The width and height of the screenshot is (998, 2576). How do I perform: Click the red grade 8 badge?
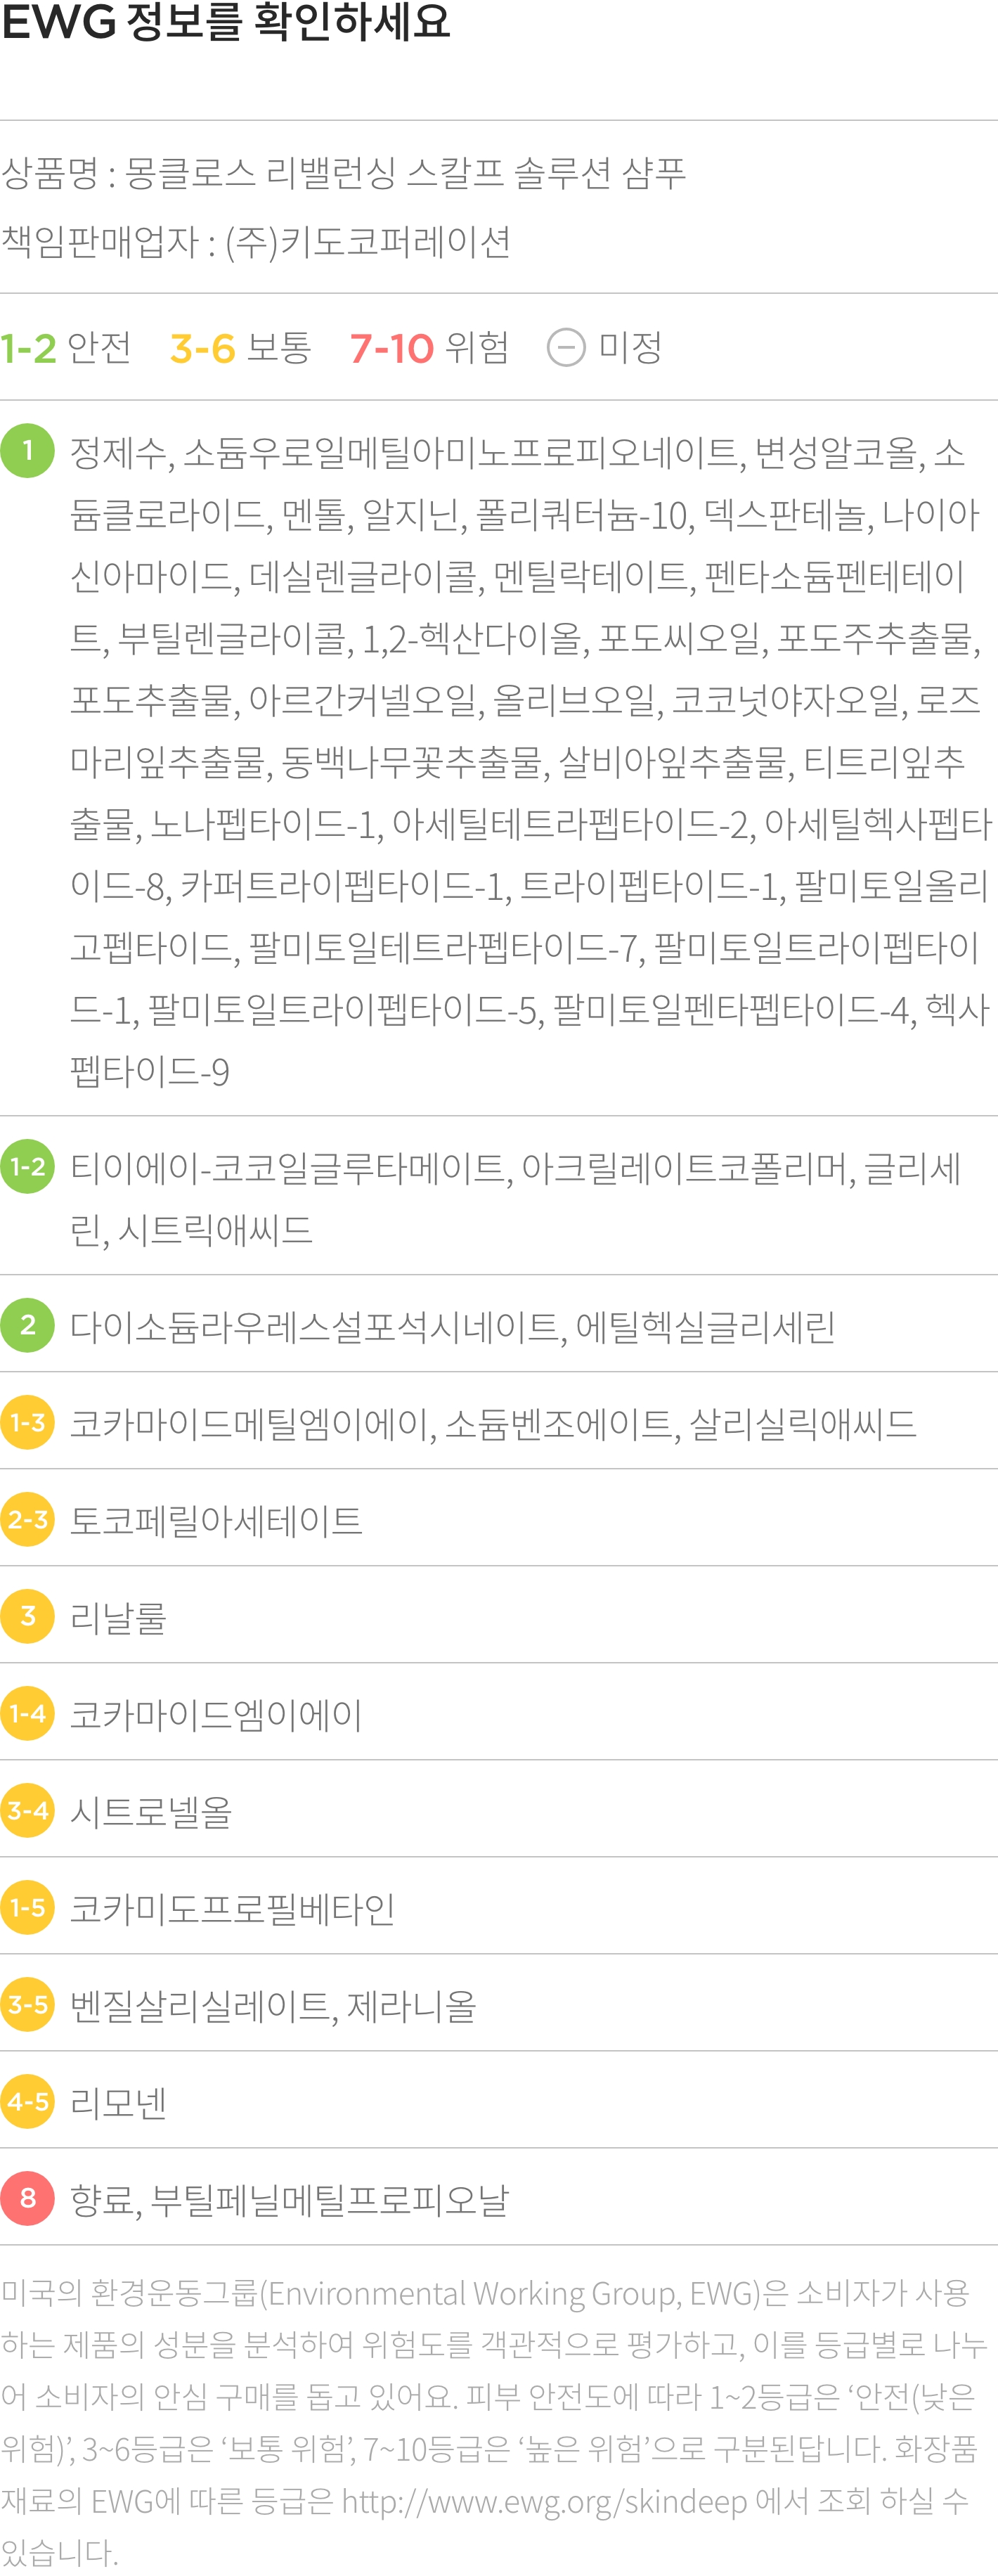click(27, 2198)
